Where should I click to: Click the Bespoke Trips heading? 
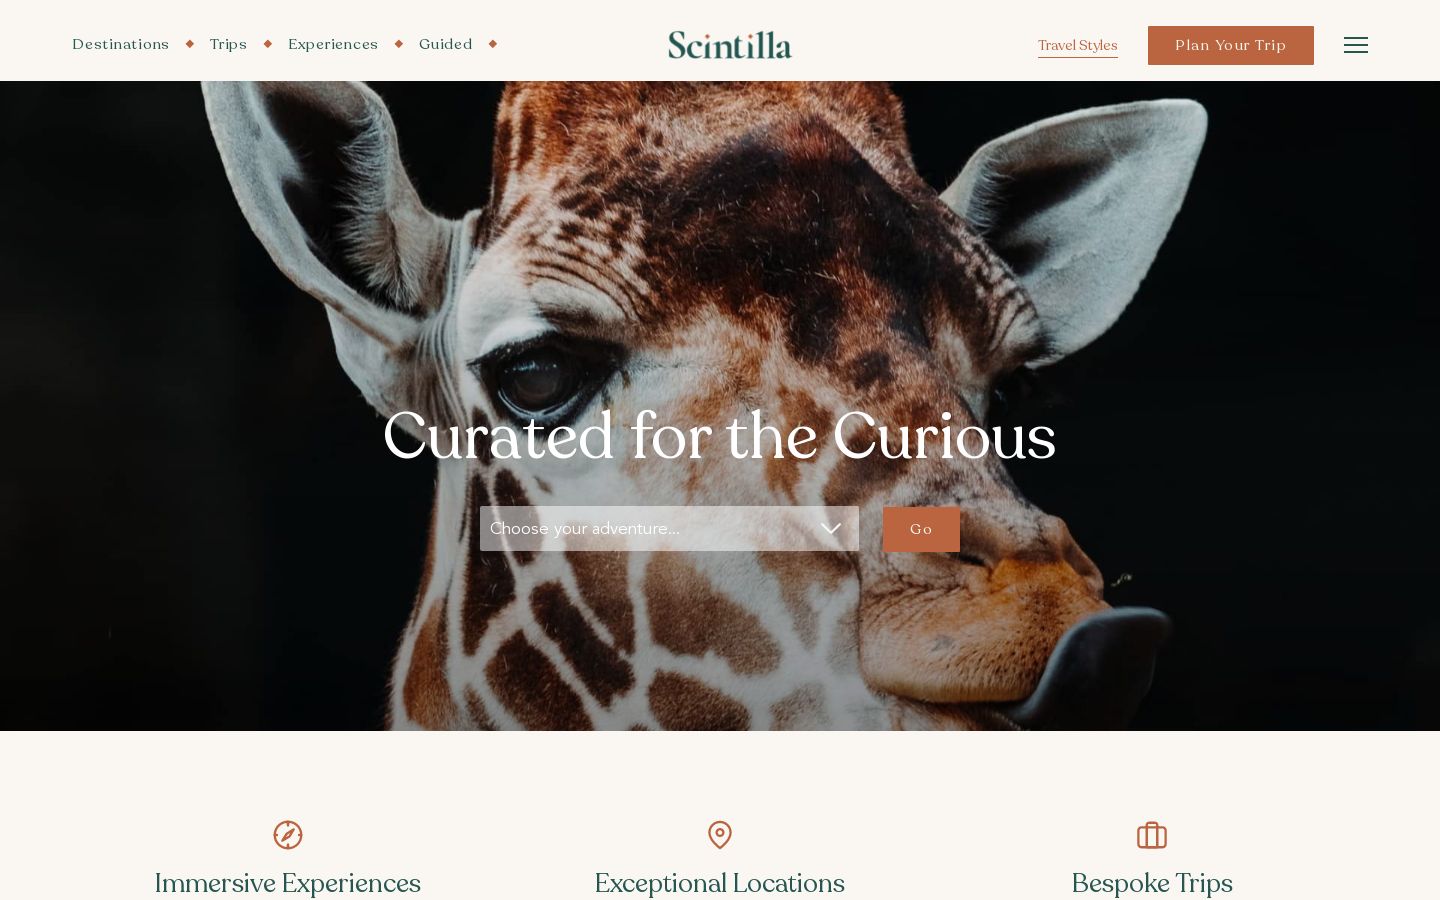pos(1152,884)
